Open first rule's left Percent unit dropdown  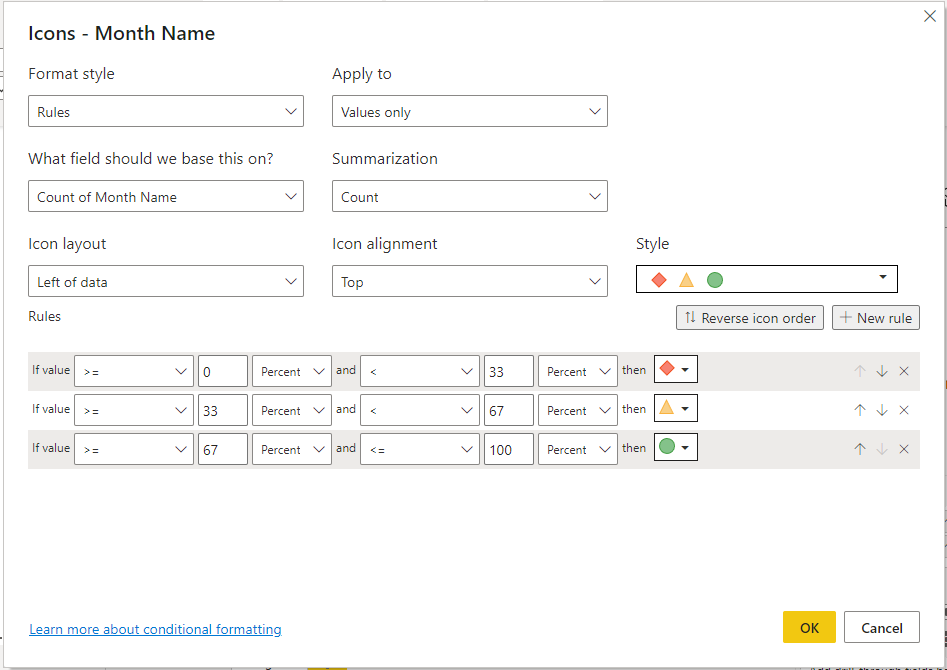pos(292,371)
